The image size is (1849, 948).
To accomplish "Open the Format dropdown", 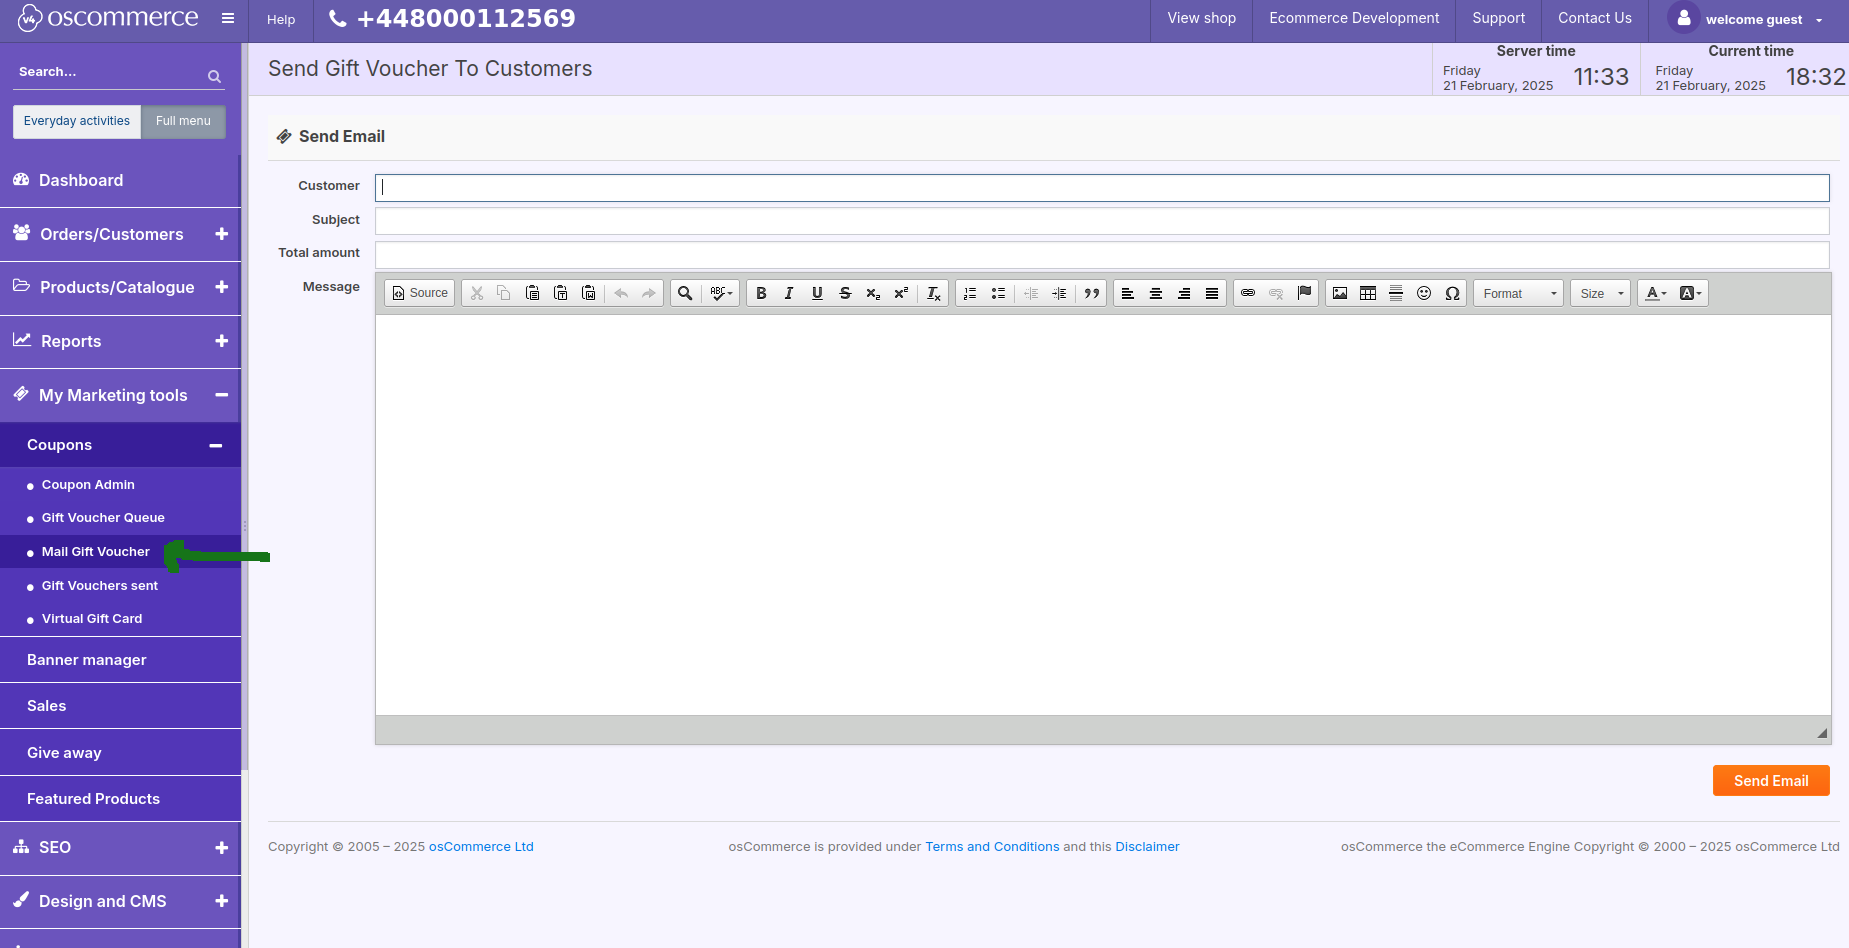I will pos(1518,293).
